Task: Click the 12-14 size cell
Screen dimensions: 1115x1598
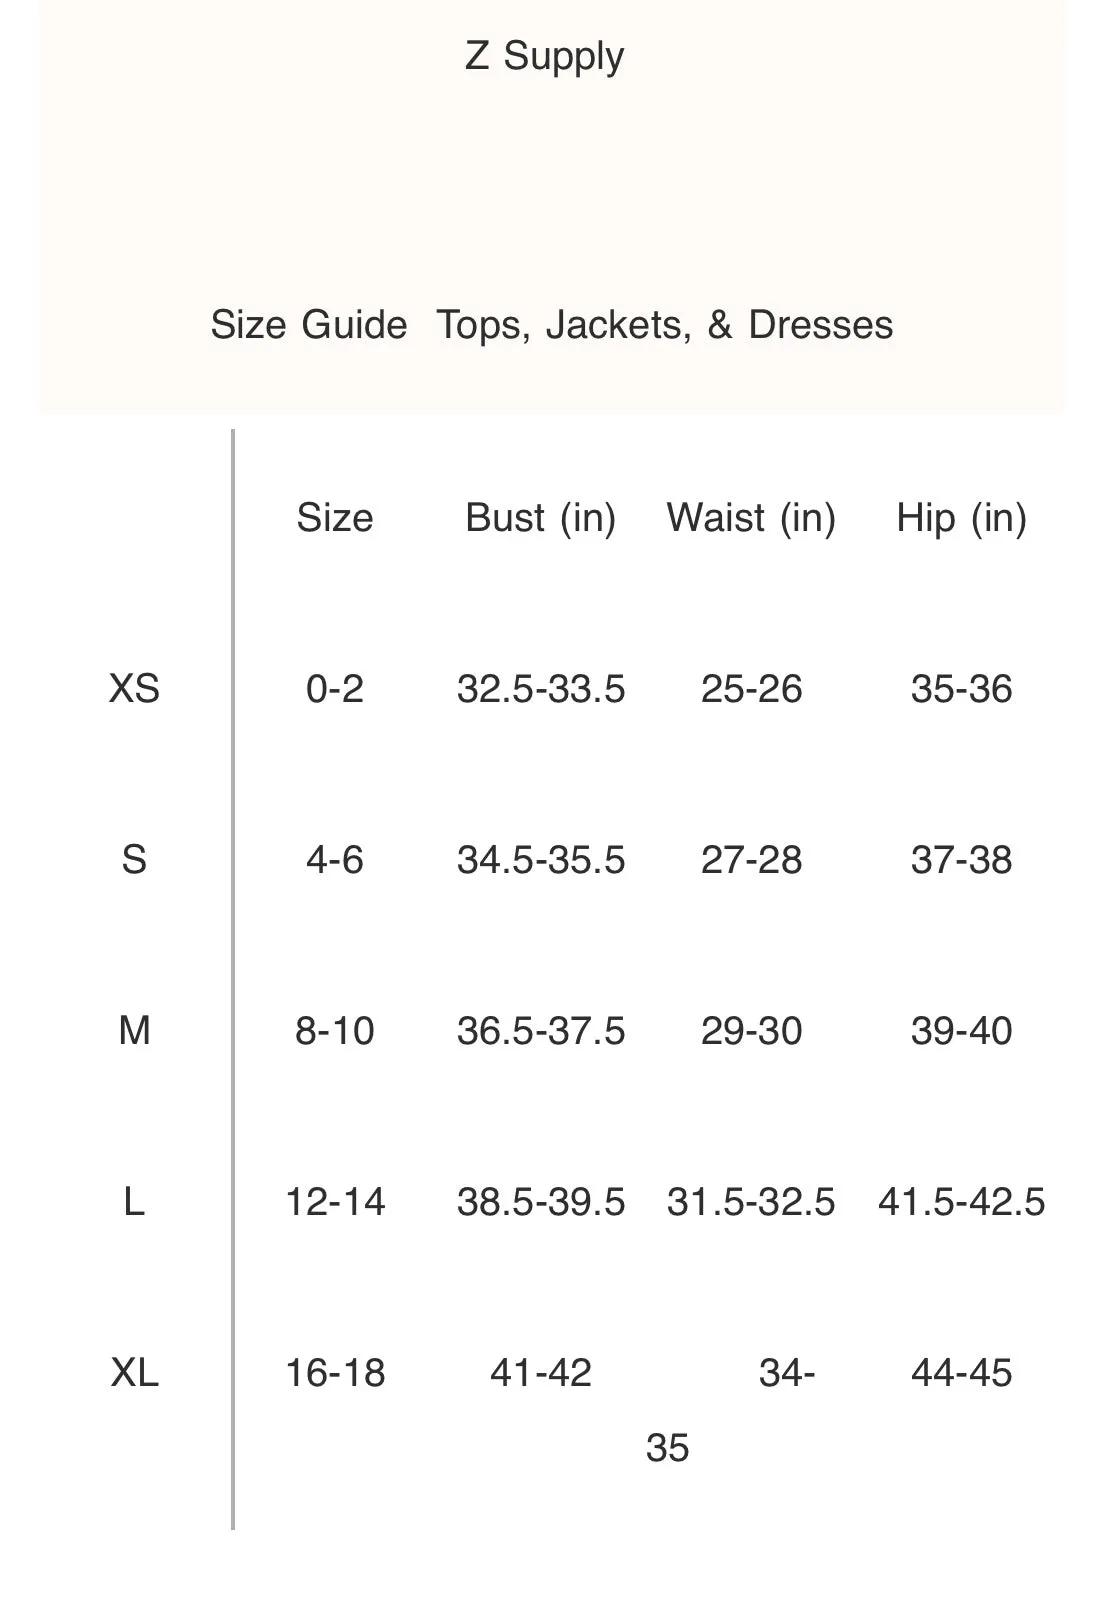Action: (335, 1201)
